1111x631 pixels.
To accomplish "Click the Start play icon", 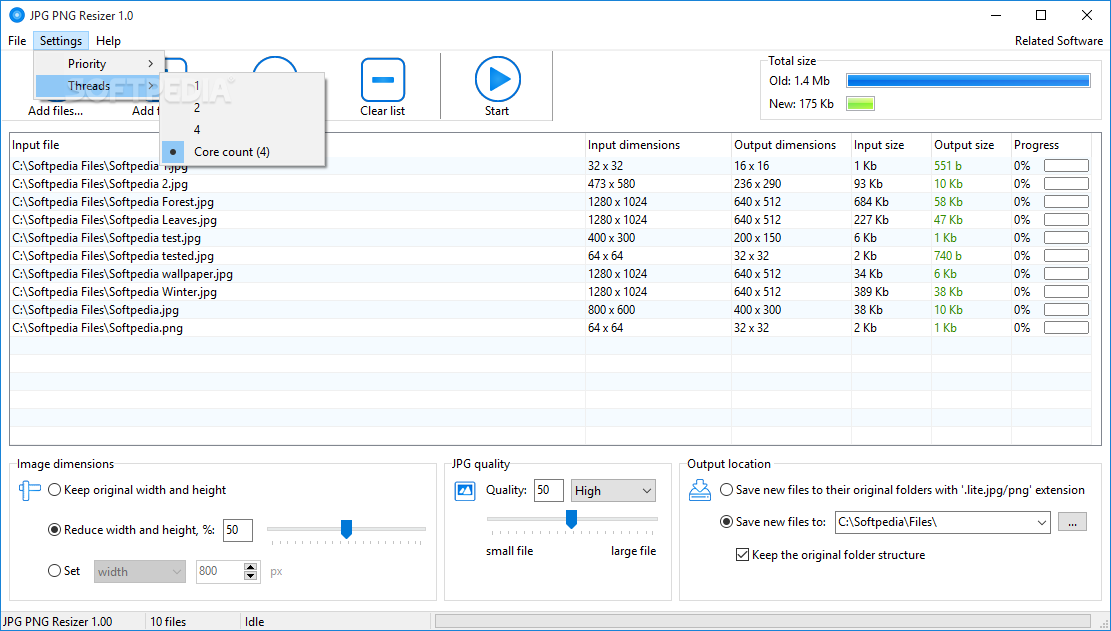I will click(497, 79).
